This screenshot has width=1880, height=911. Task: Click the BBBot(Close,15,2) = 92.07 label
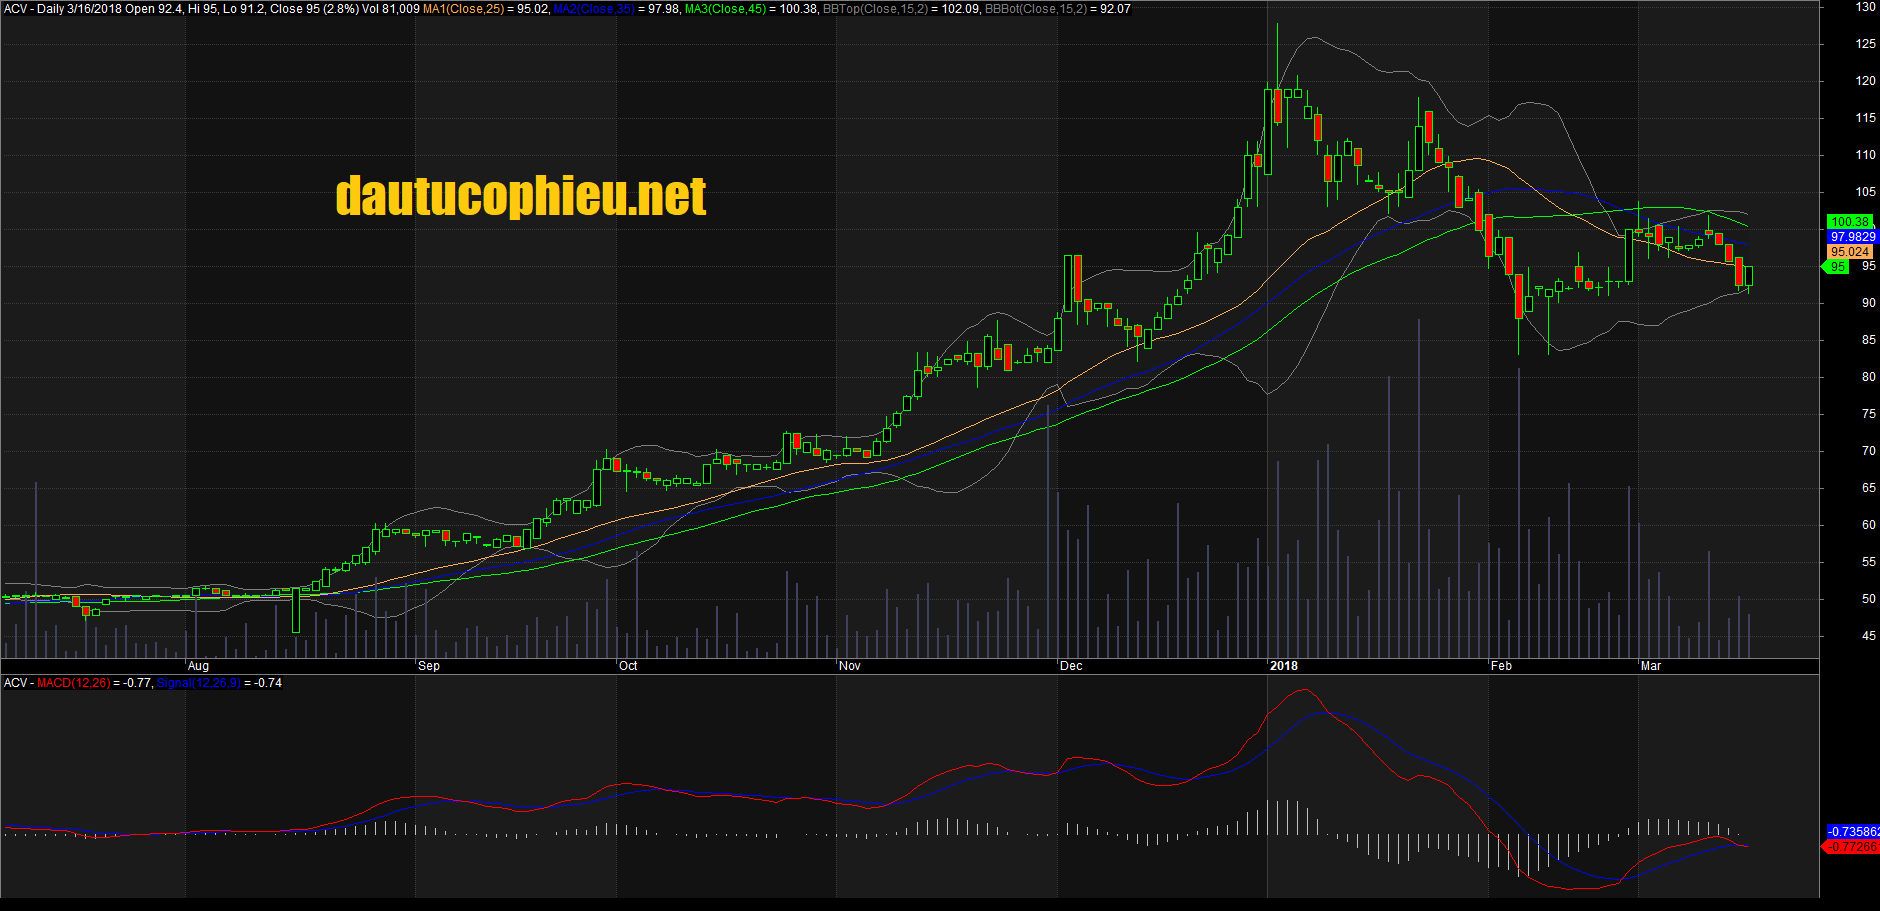coord(1058,9)
